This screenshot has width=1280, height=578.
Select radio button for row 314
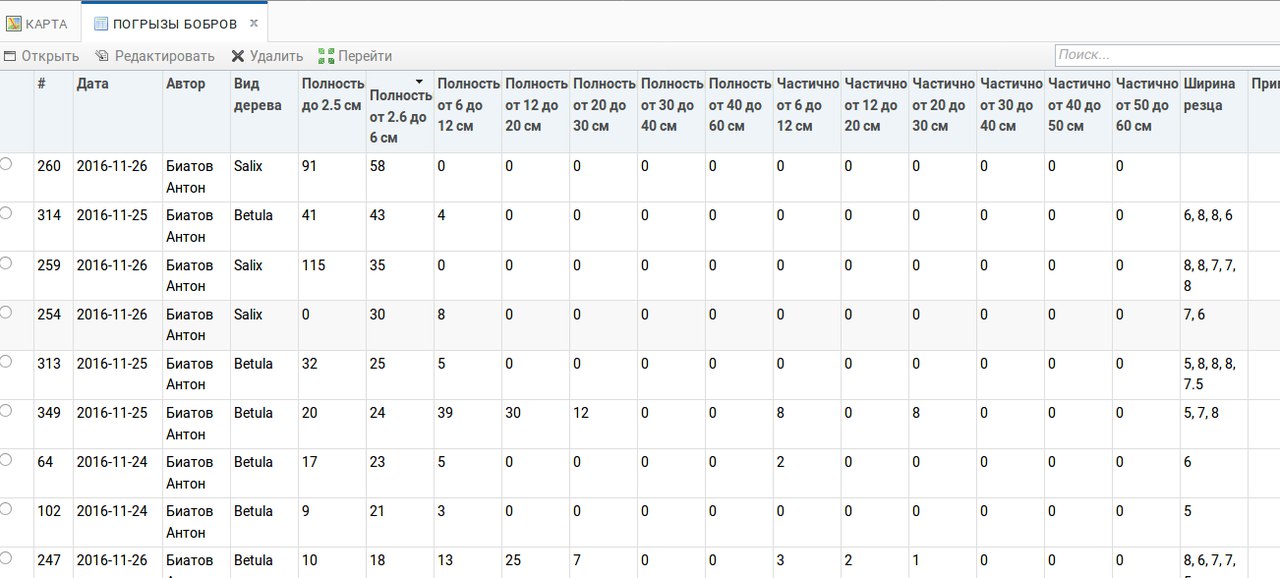(6, 213)
